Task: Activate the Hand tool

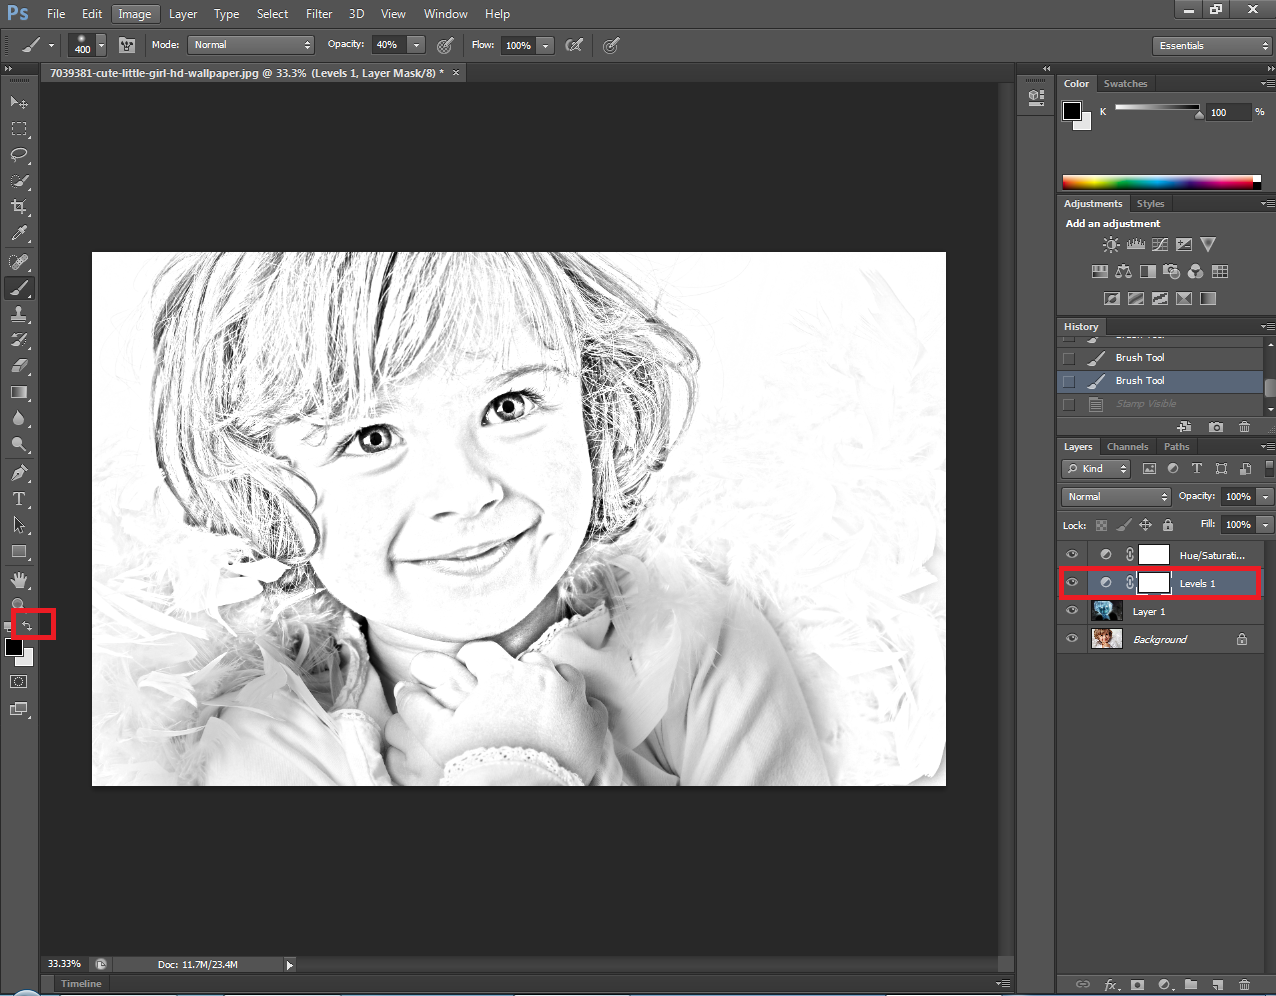Action: tap(19, 580)
